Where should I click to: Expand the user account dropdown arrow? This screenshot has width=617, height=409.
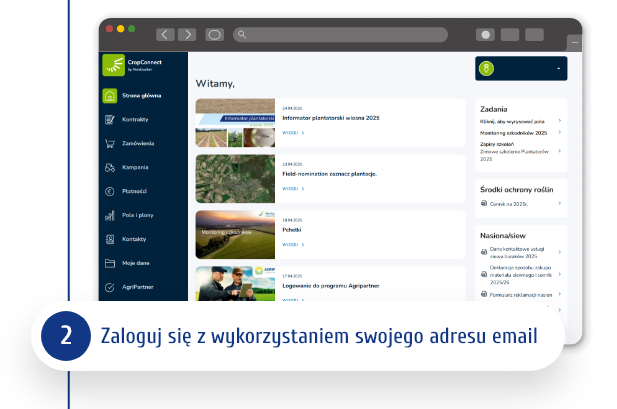click(x=558, y=69)
